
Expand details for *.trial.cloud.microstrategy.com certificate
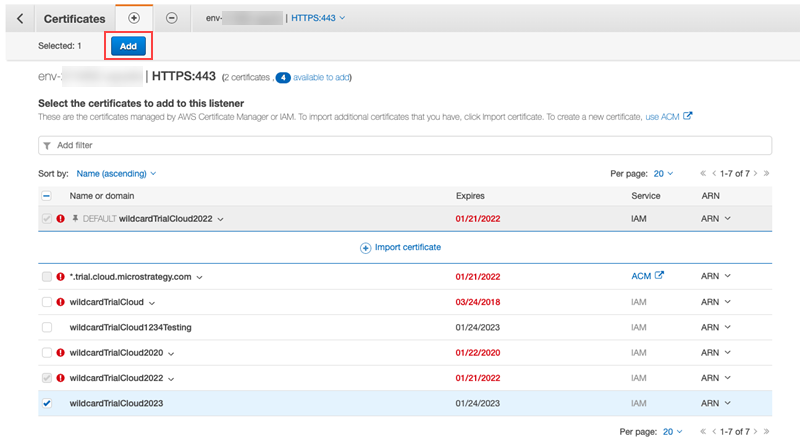pos(201,277)
